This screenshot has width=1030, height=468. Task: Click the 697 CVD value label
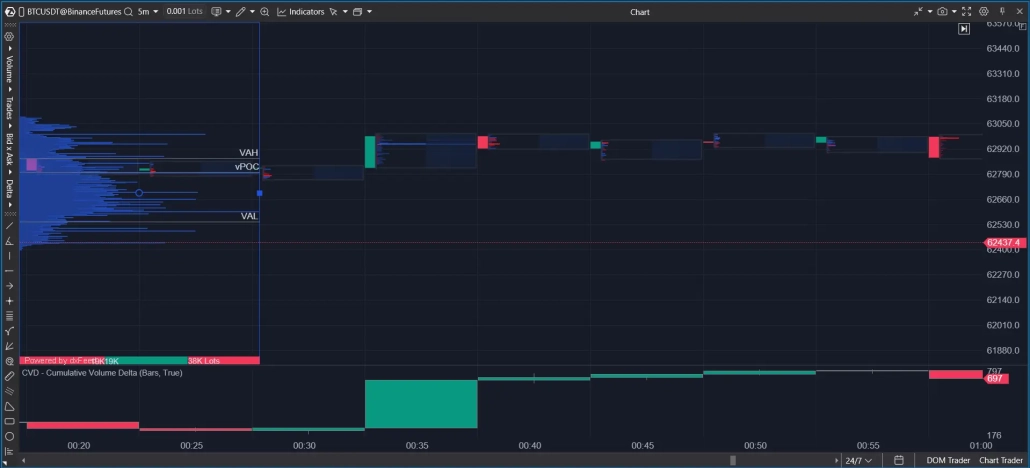pyautogui.click(x=994, y=380)
